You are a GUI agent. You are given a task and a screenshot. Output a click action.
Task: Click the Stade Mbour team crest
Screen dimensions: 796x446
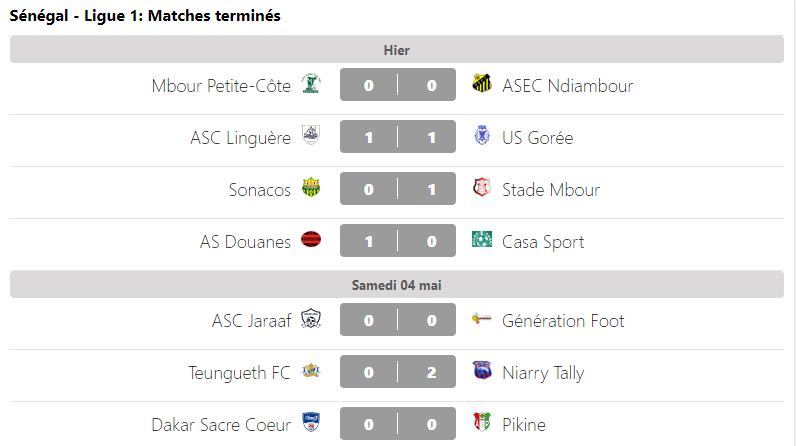[482, 189]
